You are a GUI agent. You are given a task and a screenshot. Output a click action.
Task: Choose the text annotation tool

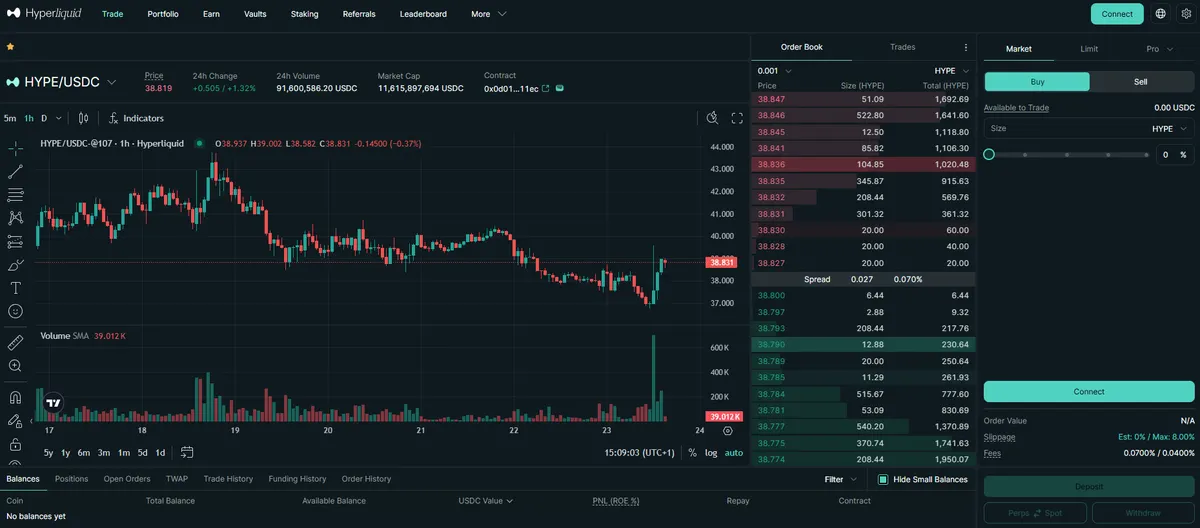point(15,288)
